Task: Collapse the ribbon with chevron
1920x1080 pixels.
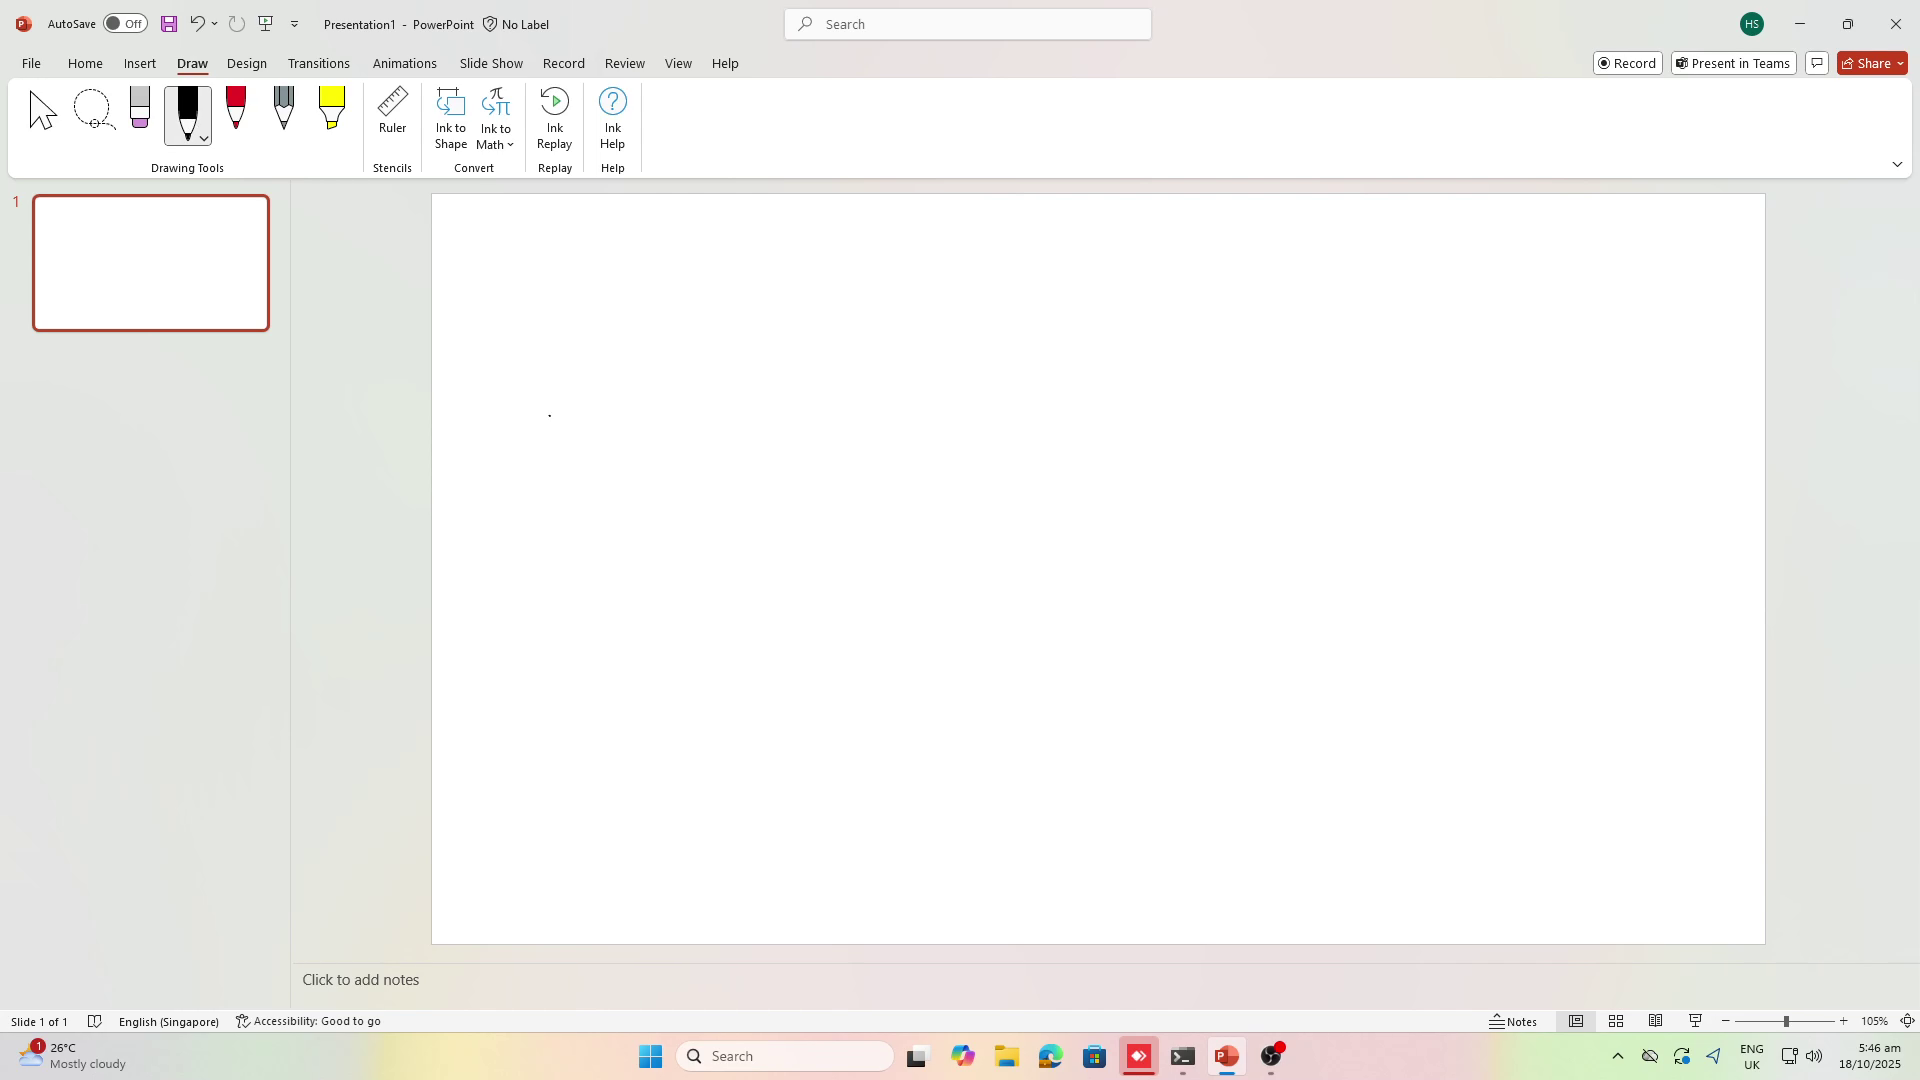Action: coord(1897,164)
